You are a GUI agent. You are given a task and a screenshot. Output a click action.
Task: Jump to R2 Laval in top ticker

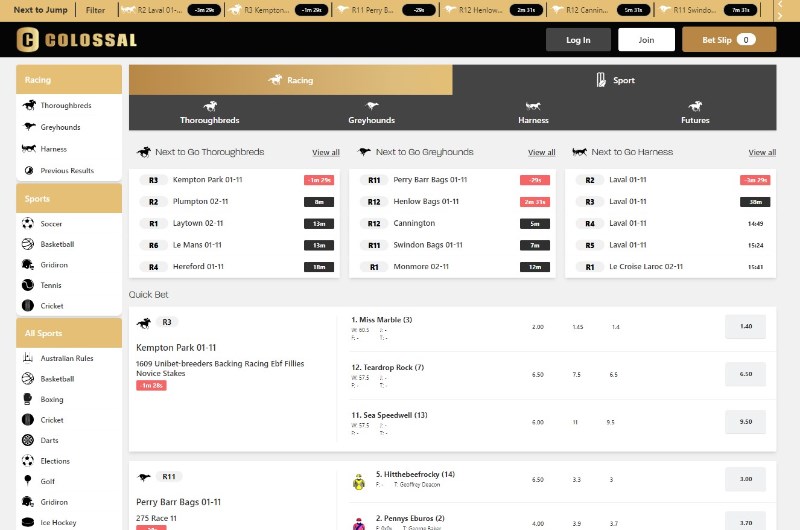pyautogui.click(x=171, y=10)
